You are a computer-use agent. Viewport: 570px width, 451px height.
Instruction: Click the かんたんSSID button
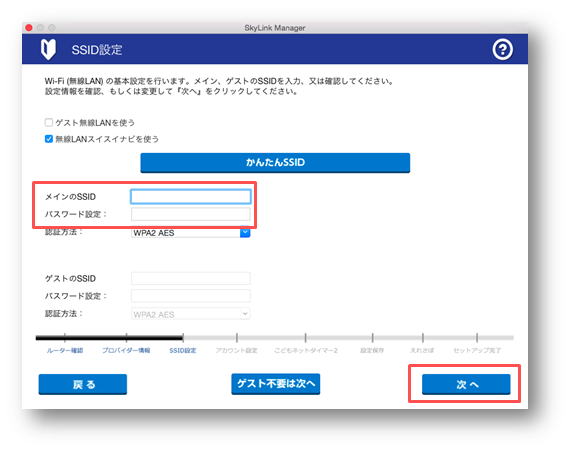click(x=275, y=162)
